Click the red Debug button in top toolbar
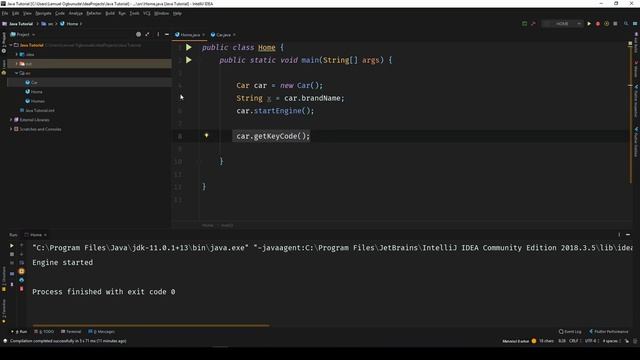The image size is (640, 360). 598,24
